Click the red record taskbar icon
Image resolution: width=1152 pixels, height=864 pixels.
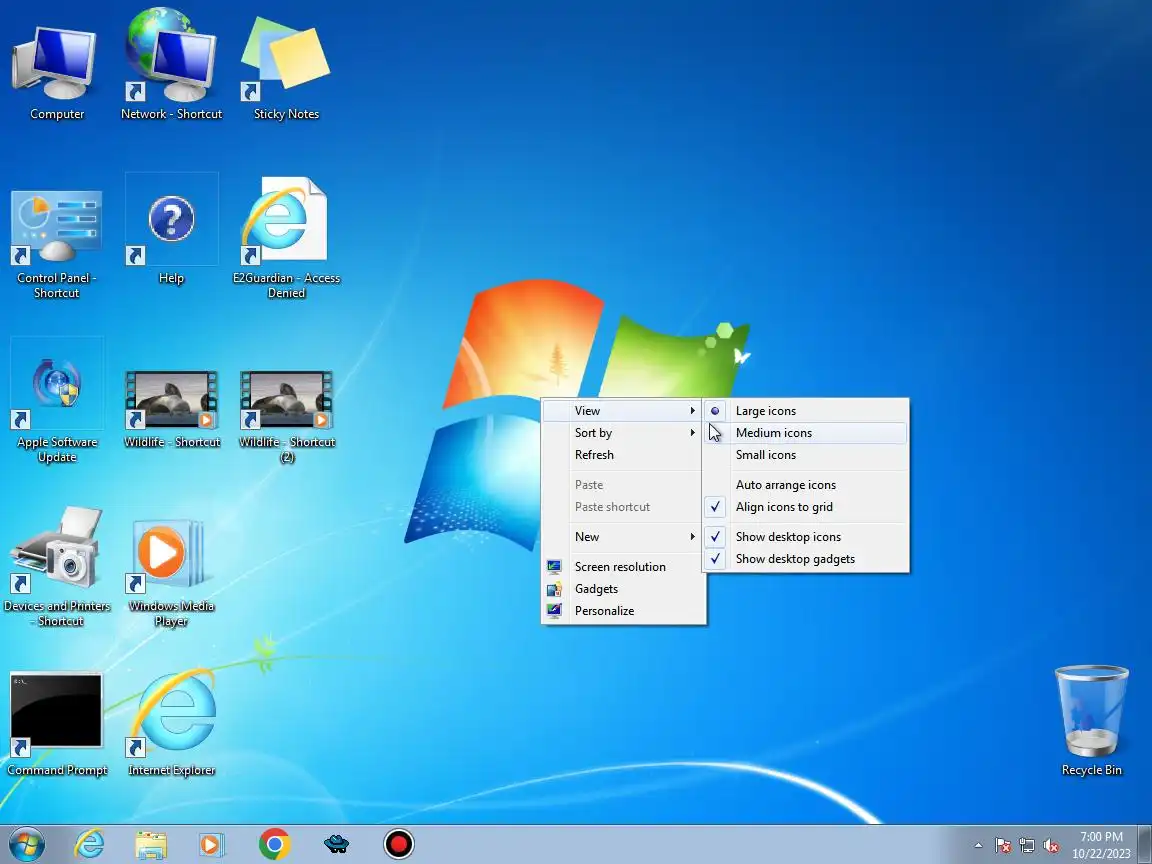tap(399, 844)
